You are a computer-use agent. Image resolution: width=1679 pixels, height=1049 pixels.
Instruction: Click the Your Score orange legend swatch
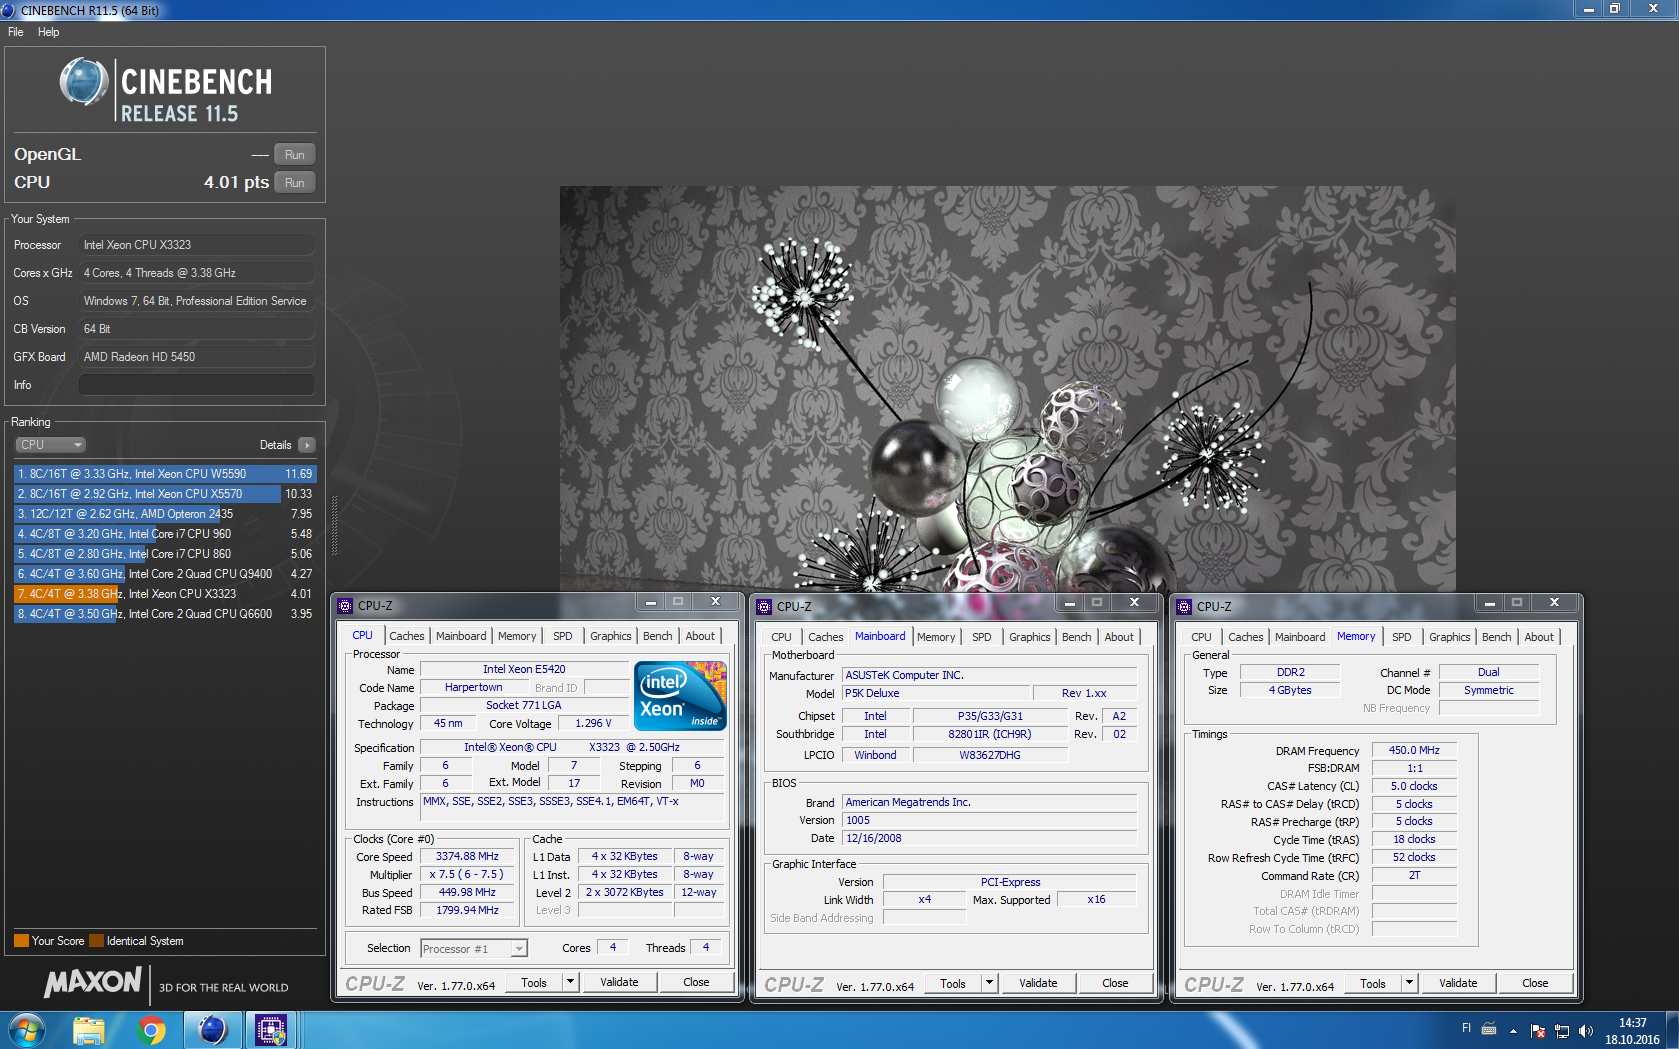pos(21,941)
